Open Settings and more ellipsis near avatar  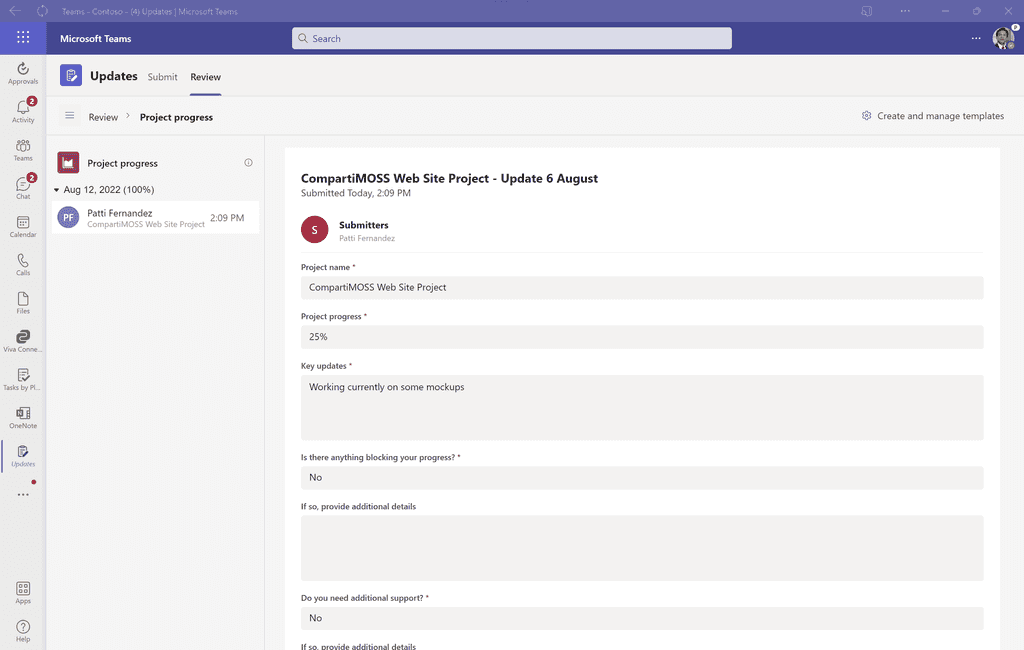[x=976, y=38]
